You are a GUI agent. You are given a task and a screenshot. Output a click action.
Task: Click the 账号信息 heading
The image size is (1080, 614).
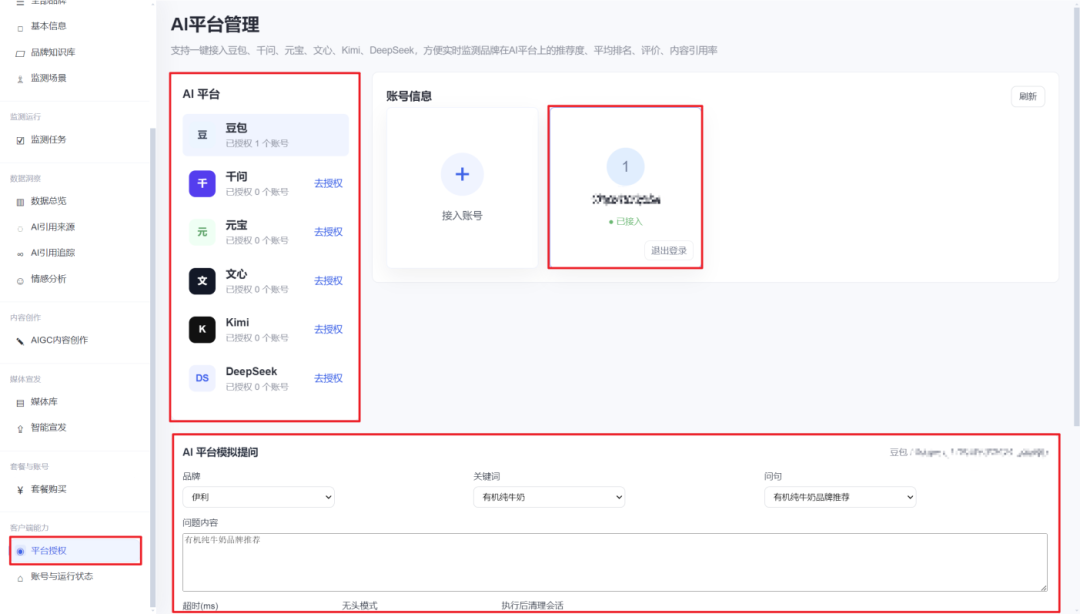pyautogui.click(x=409, y=96)
